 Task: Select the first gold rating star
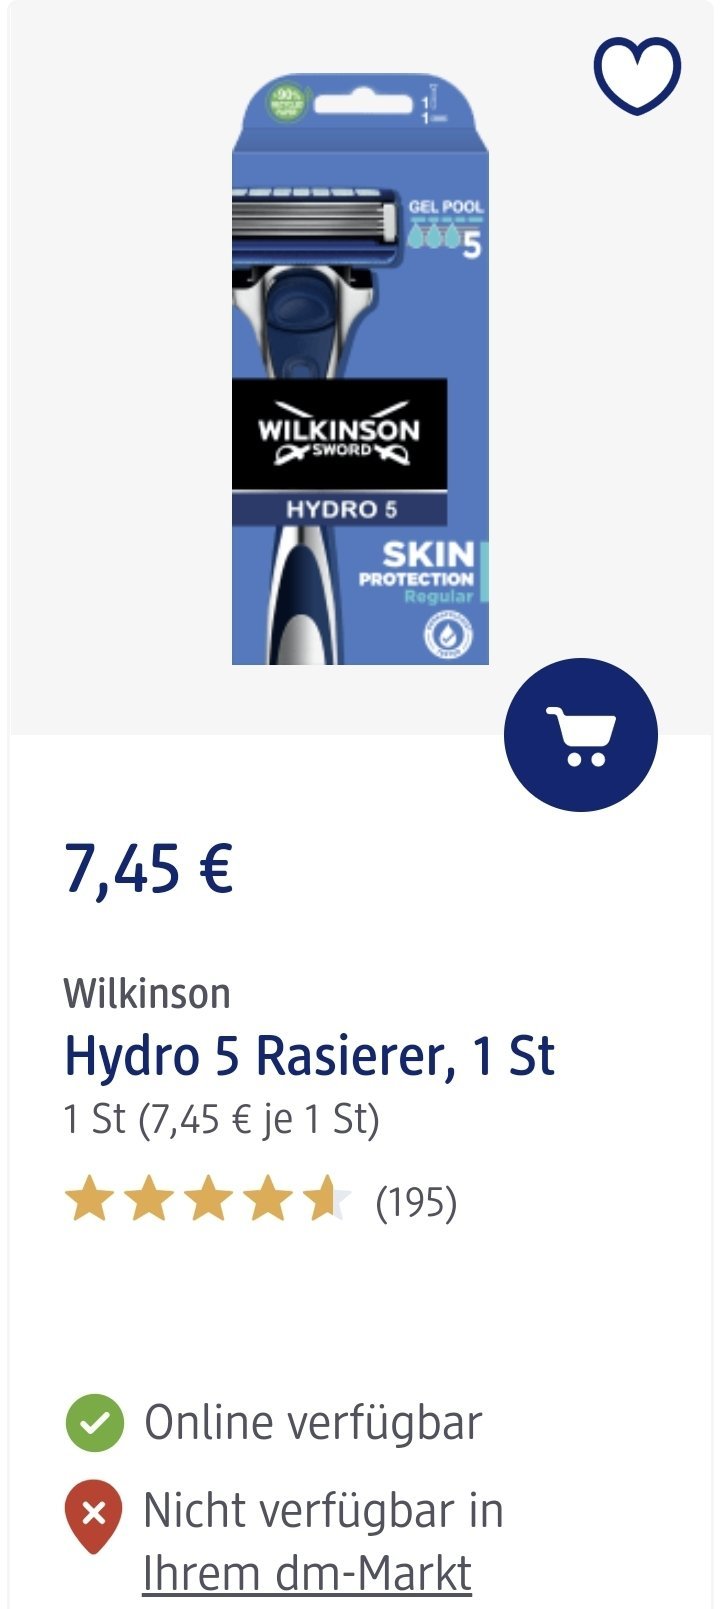click(89, 1200)
